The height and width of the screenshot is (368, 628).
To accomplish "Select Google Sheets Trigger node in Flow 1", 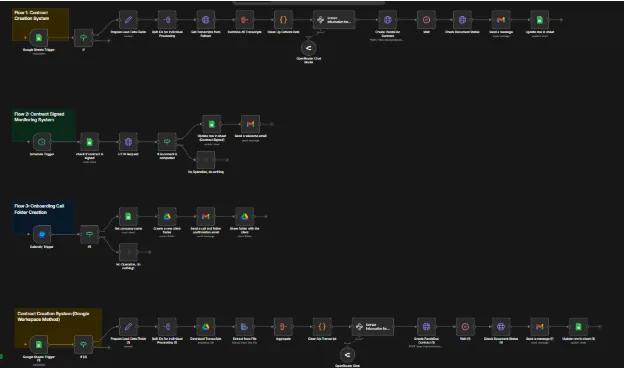I will (x=39, y=38).
